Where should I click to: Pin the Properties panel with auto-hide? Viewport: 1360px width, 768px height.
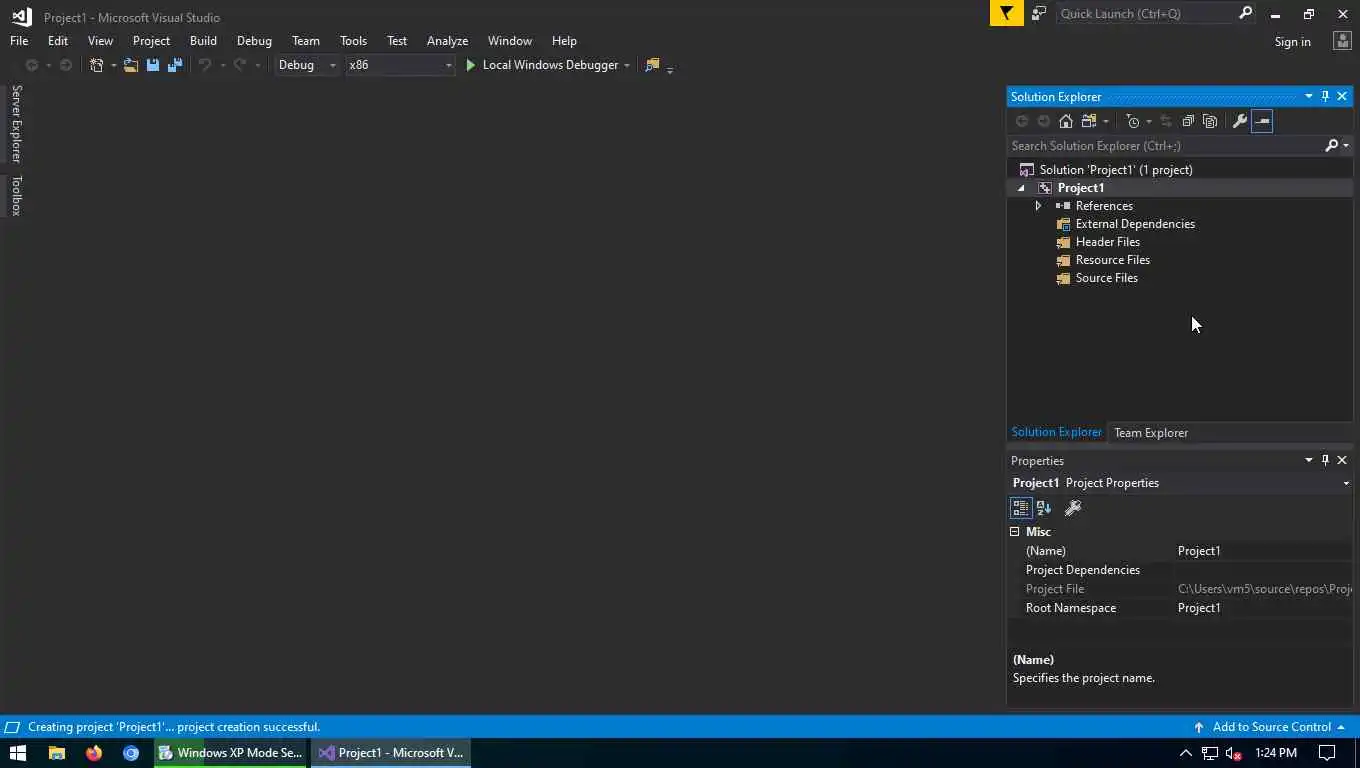pos(1325,461)
